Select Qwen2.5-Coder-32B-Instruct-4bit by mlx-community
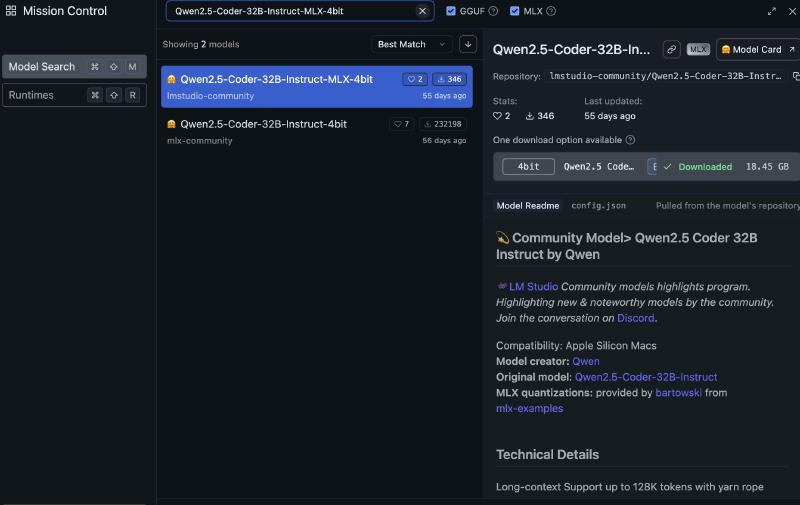This screenshot has height=505, width=800. tap(317, 132)
